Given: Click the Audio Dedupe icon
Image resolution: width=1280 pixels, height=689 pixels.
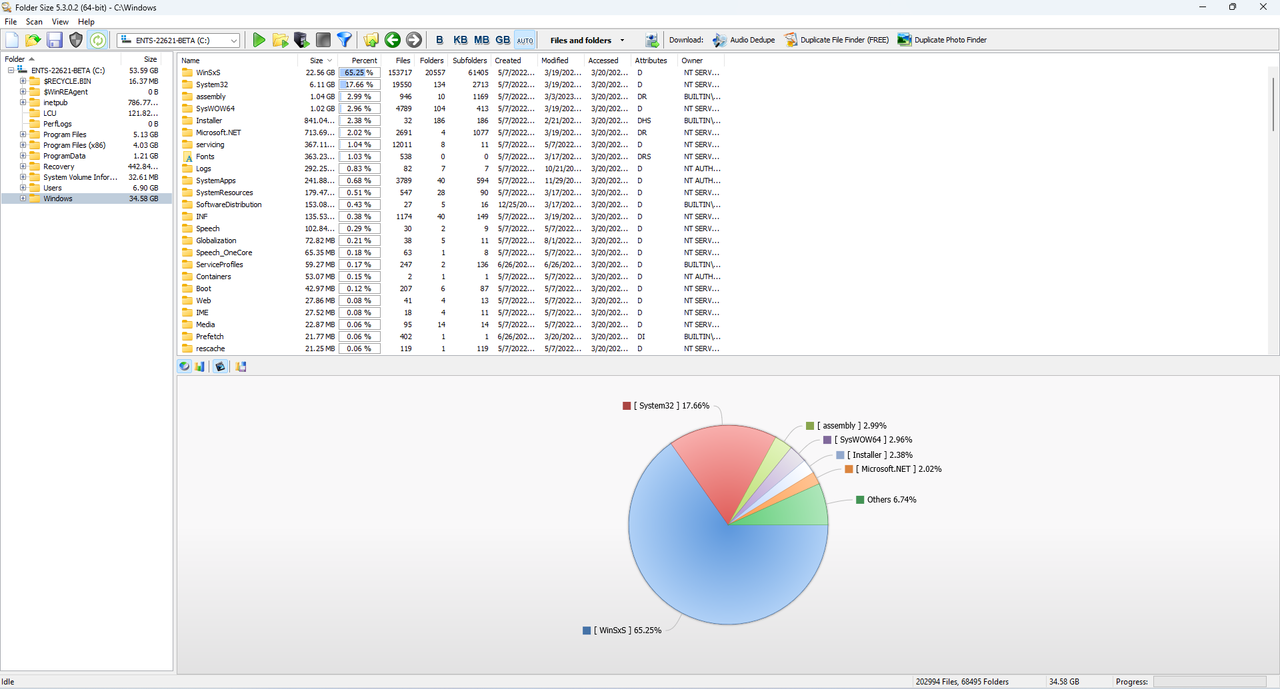Looking at the screenshot, I should point(720,40).
